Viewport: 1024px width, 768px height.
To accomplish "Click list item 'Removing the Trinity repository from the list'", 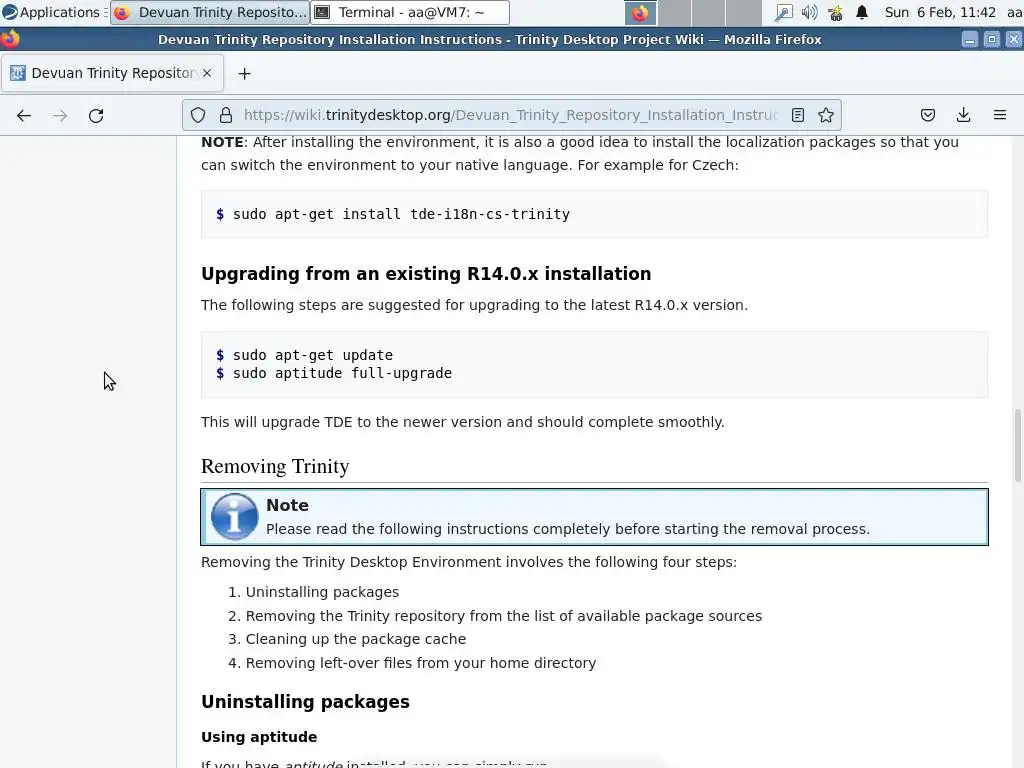I will 504,616.
